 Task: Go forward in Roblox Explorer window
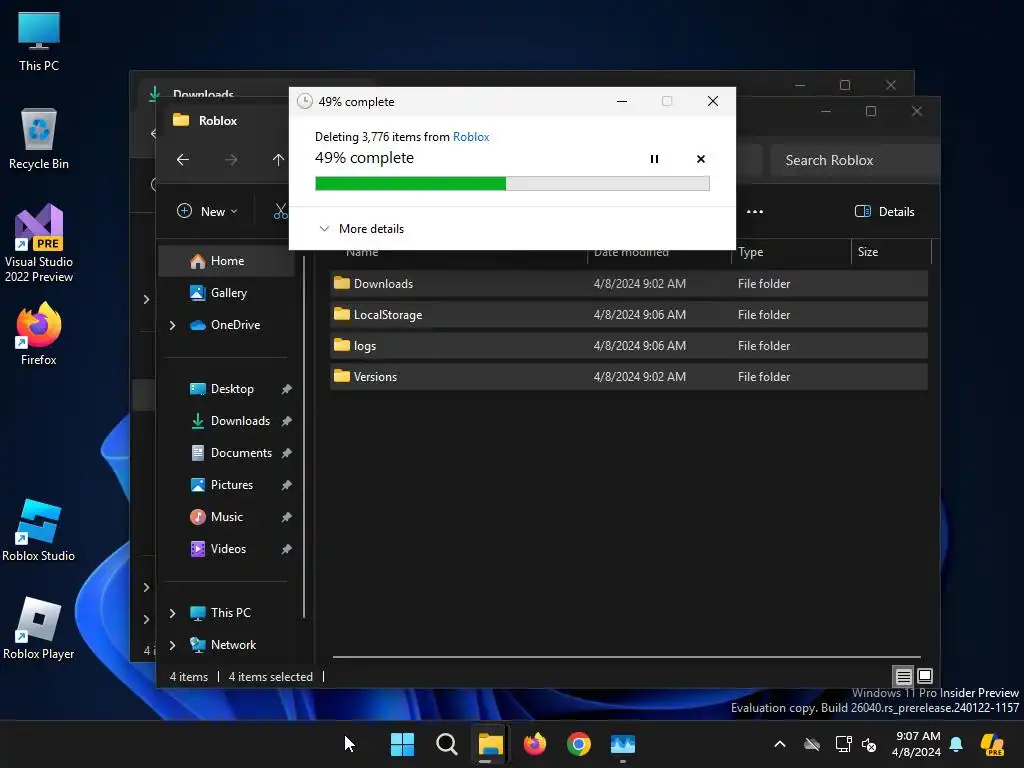coord(231,159)
